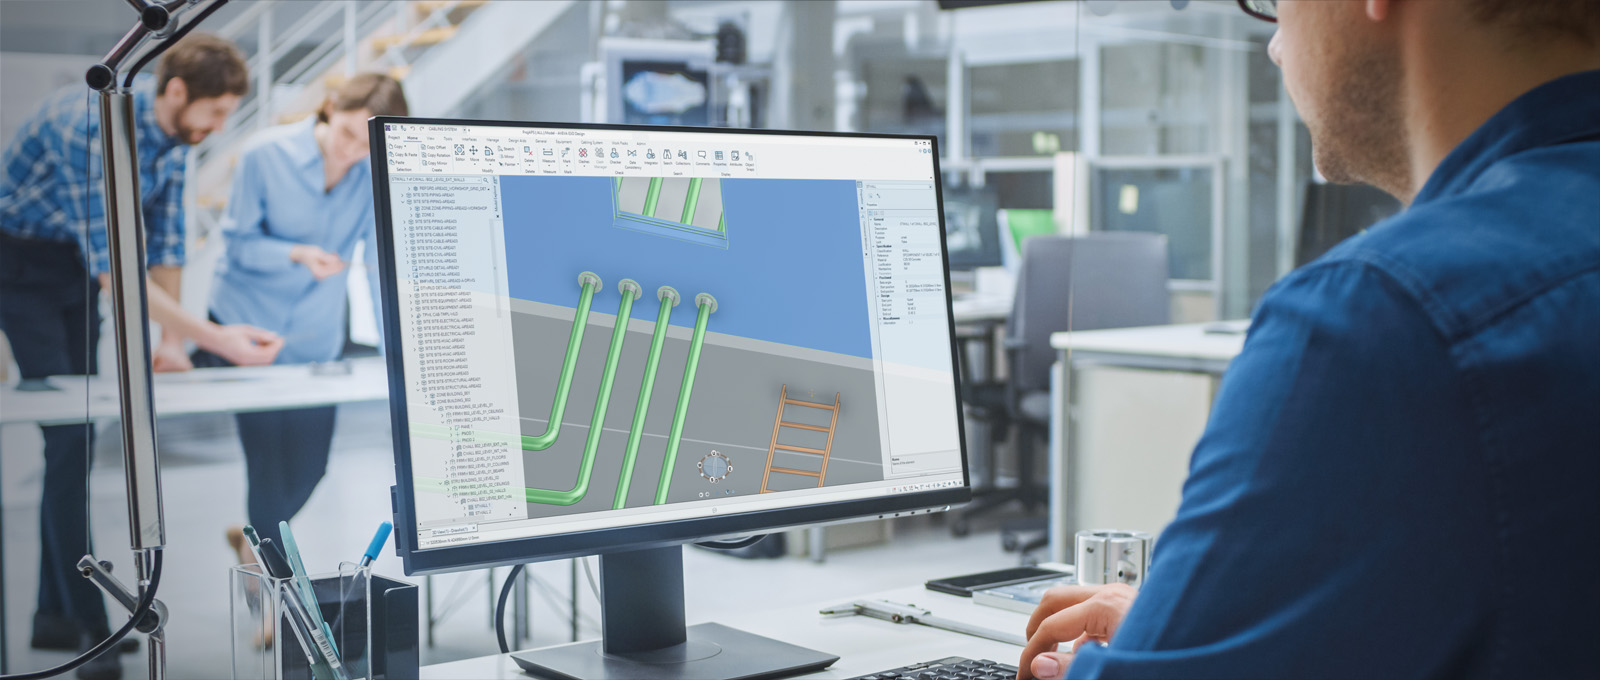The width and height of the screenshot is (1600, 680).
Task: Select the Move tool
Action: click(x=474, y=153)
